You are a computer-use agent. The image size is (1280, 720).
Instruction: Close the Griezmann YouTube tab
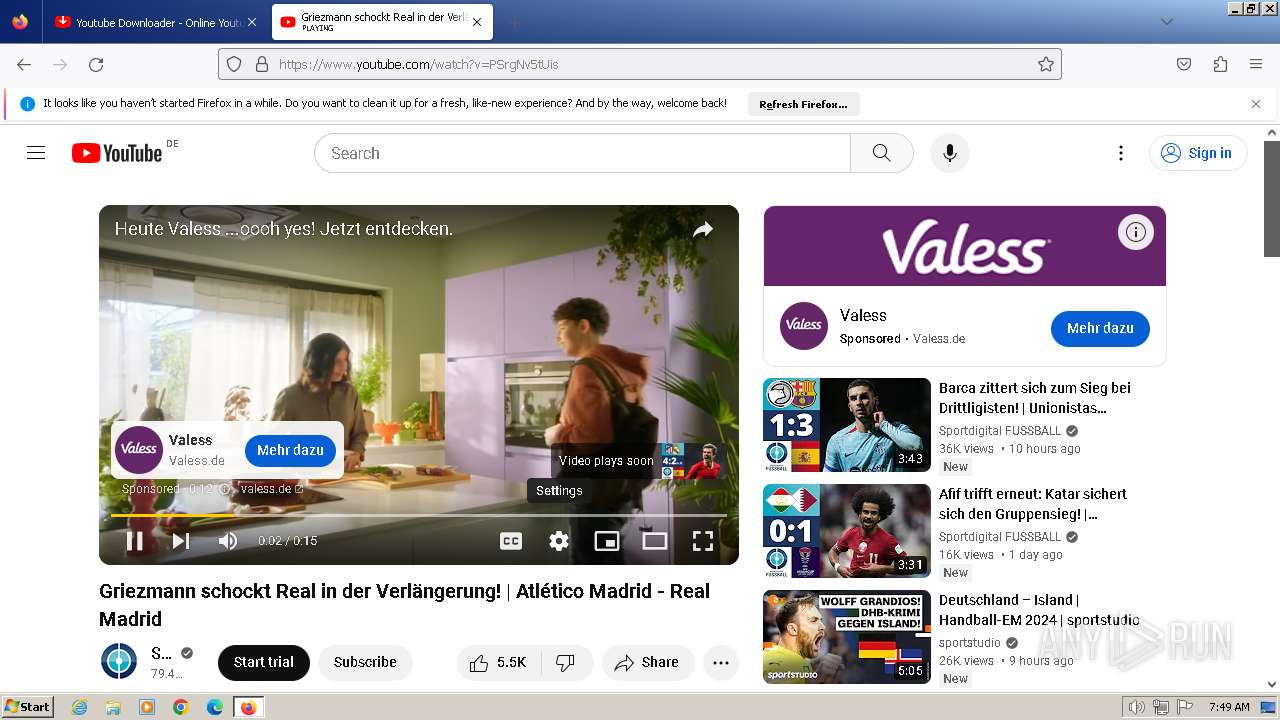[x=477, y=22]
